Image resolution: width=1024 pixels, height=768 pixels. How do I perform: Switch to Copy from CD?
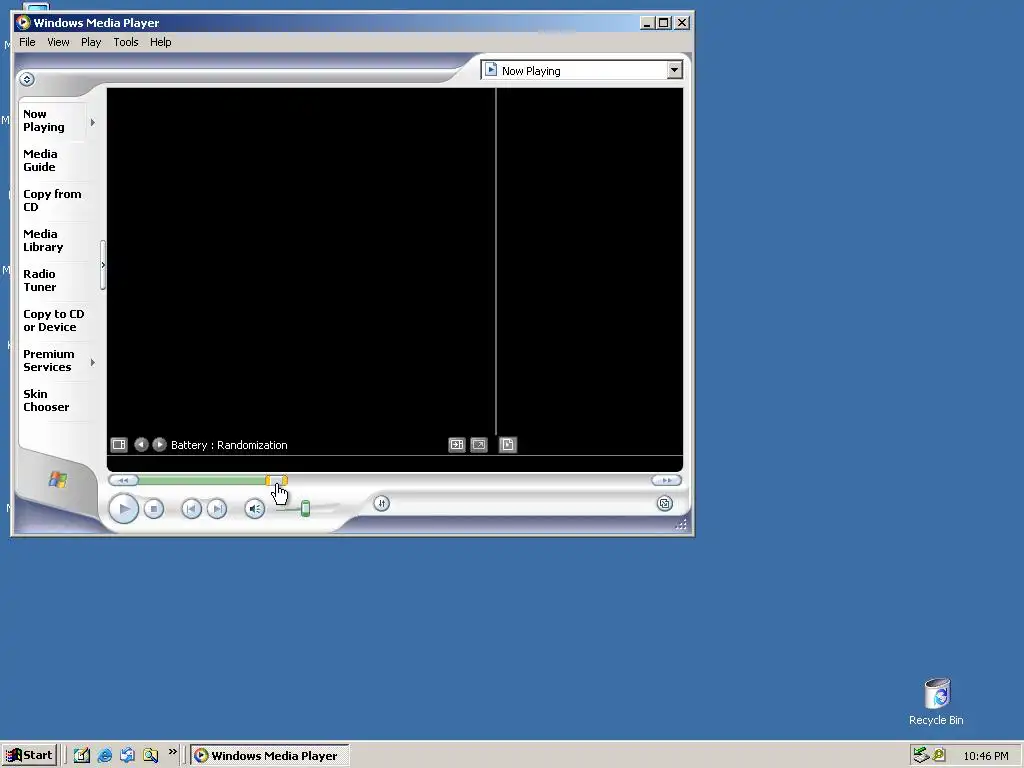pyautogui.click(x=52, y=200)
